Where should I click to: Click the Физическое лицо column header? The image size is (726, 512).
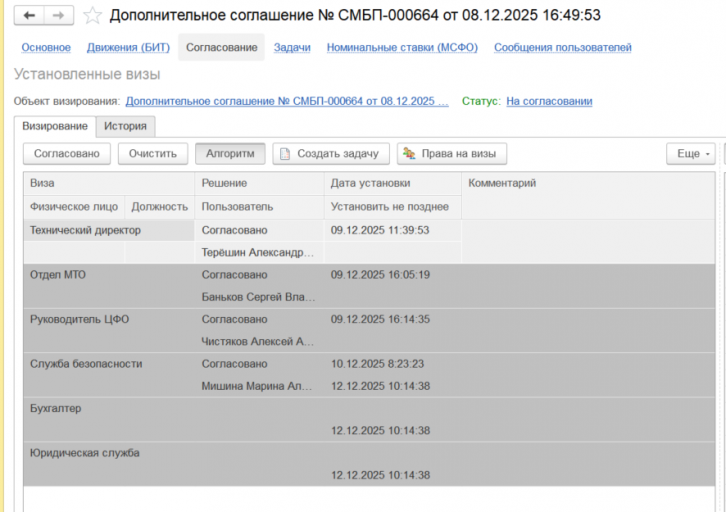point(74,207)
